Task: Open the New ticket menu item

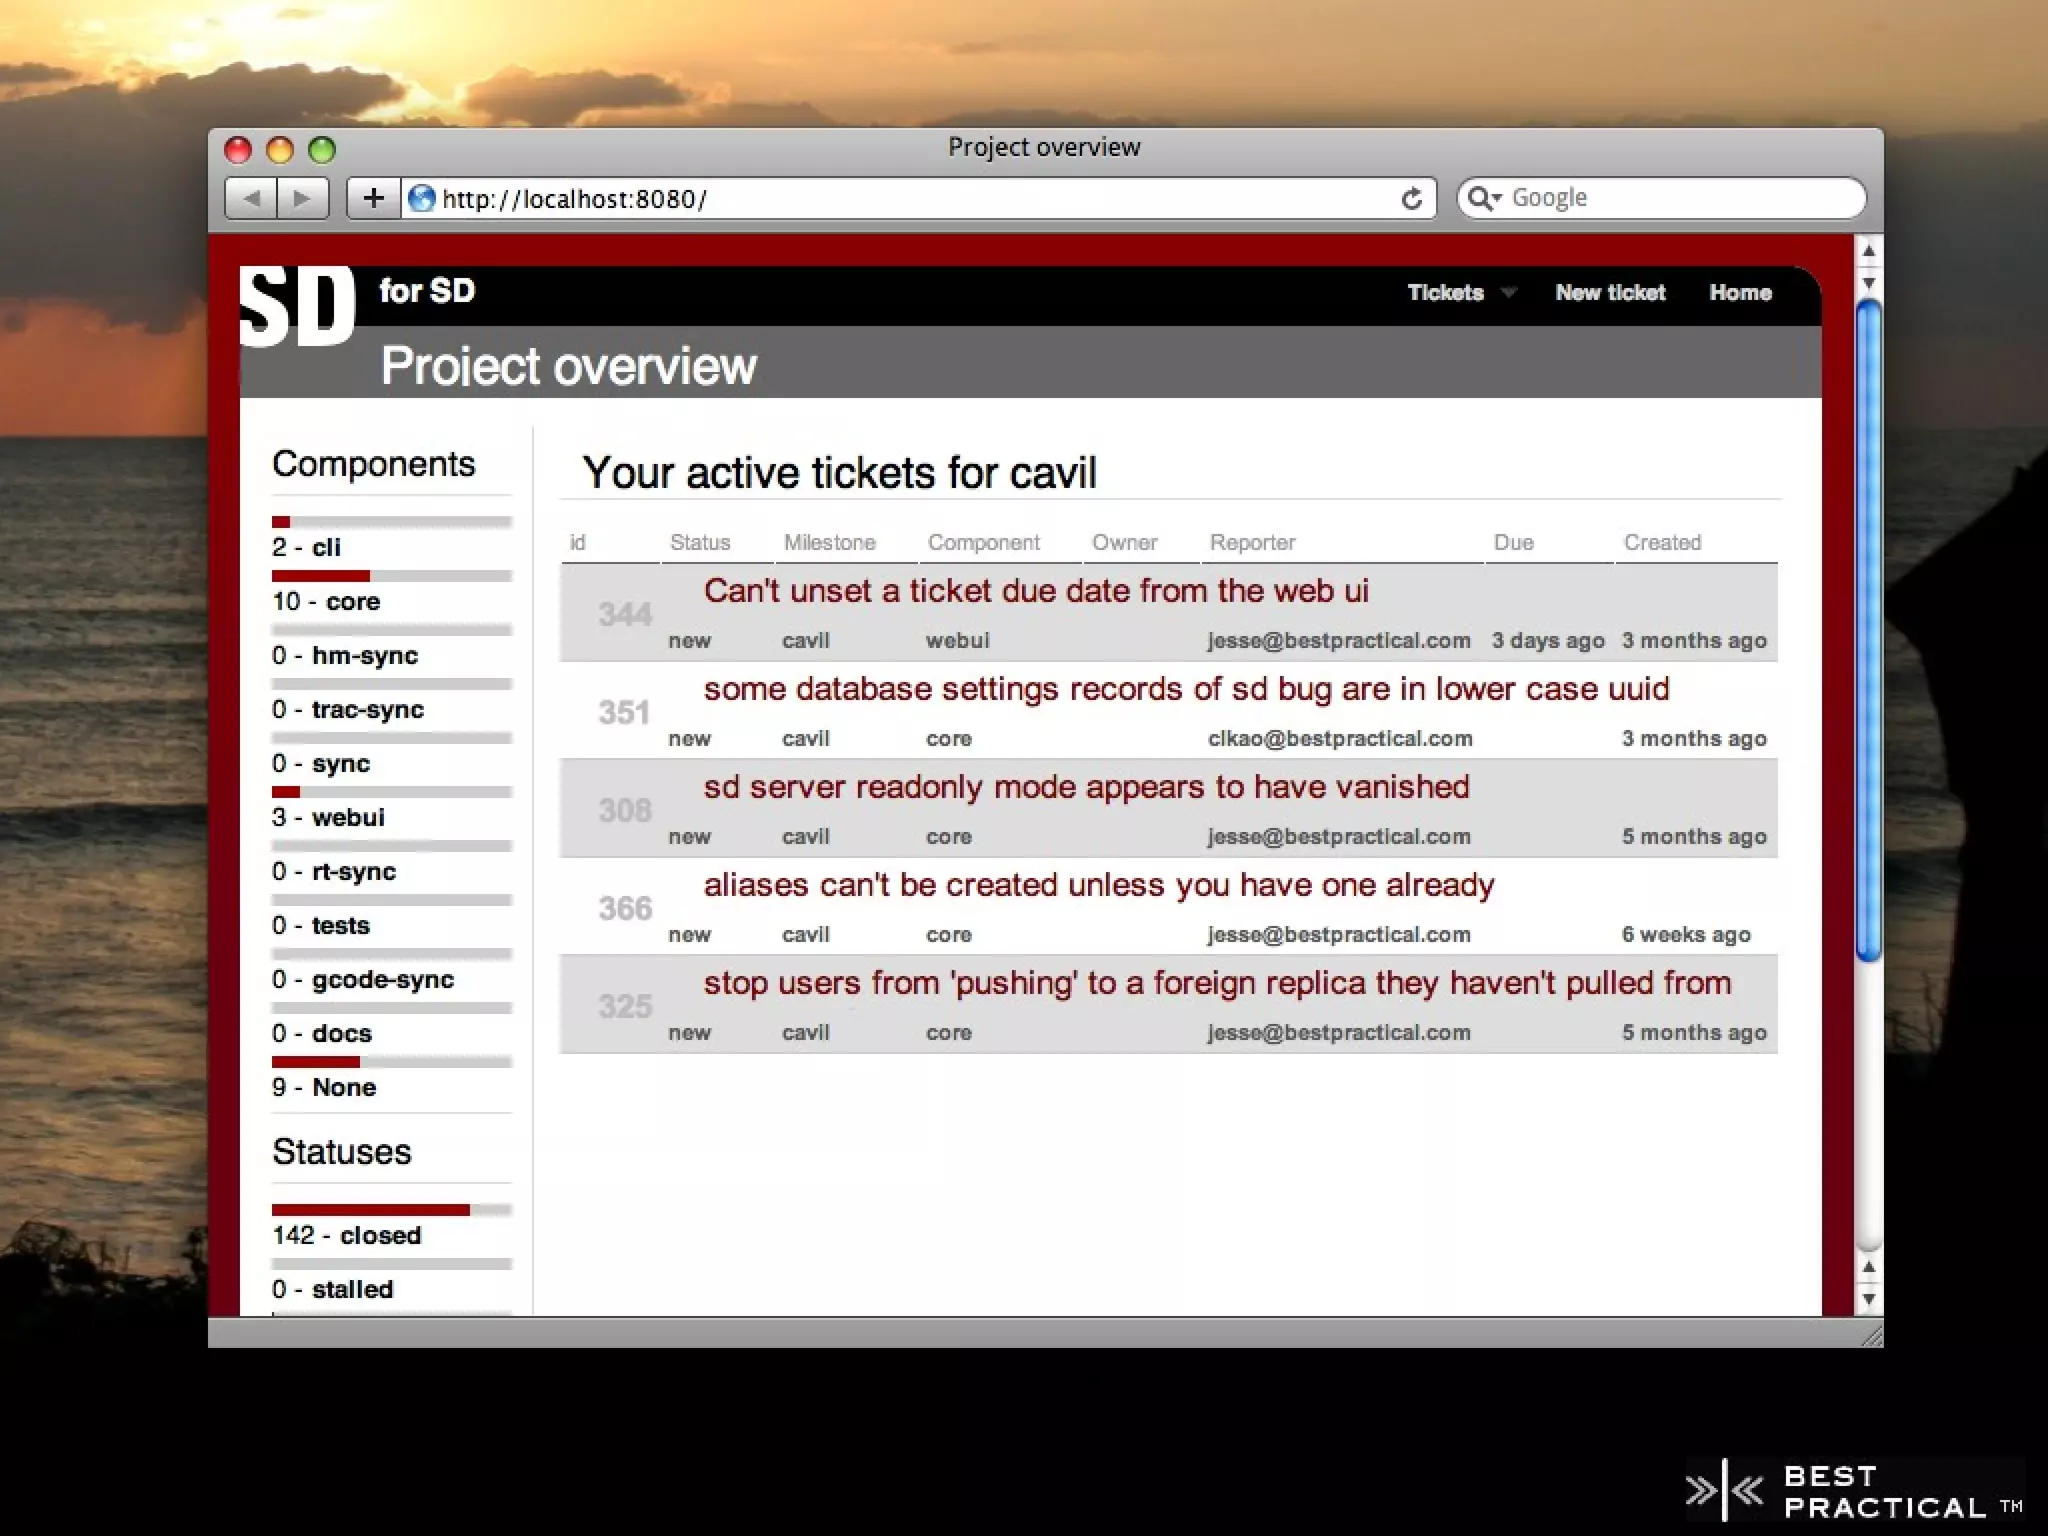Action: (1610, 293)
